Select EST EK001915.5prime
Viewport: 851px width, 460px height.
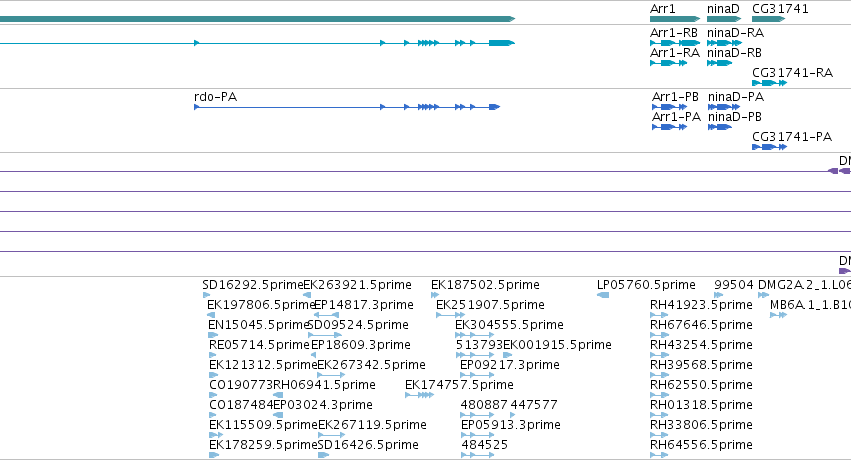point(557,345)
